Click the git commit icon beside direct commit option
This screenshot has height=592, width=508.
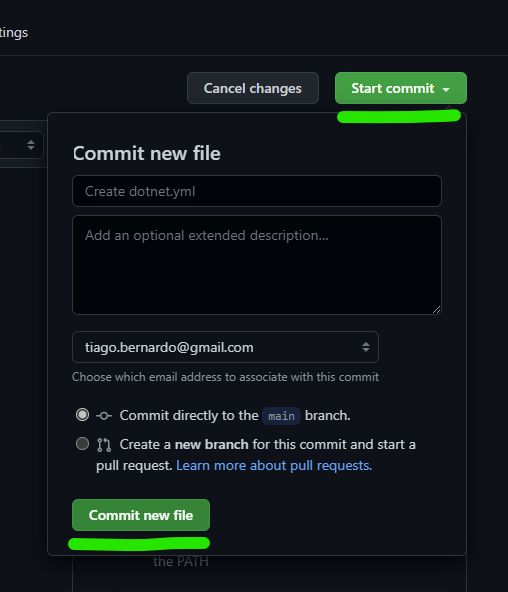[104, 416]
